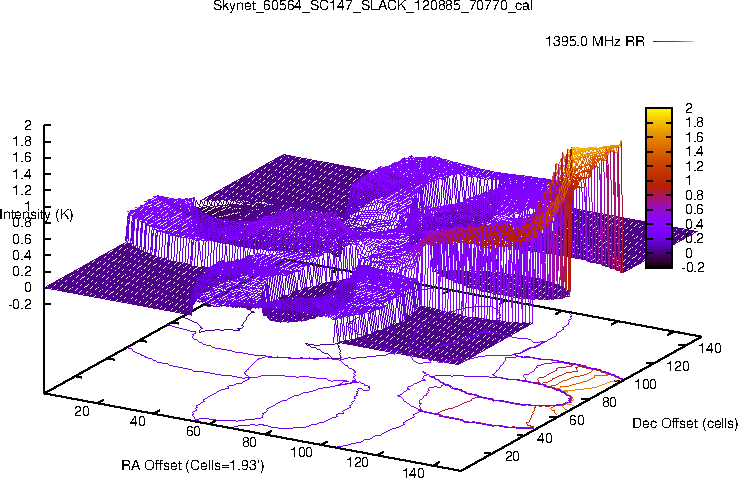The width and height of the screenshot is (738, 478).
Task: Click the RA axis tick label 140
Action: pyautogui.click(x=413, y=472)
